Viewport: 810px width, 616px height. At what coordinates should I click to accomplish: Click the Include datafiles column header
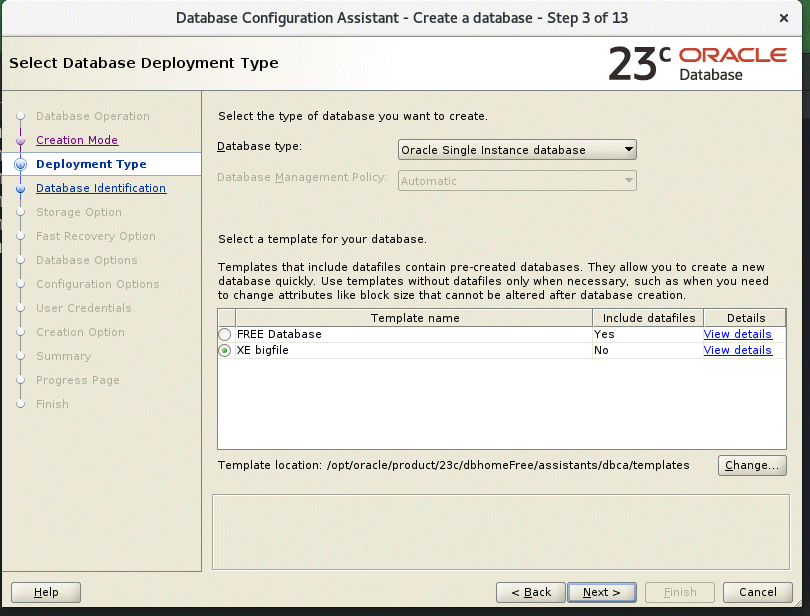coord(648,318)
